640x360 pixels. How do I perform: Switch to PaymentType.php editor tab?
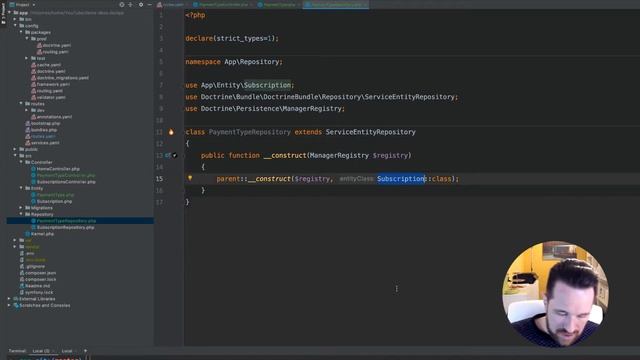(x=279, y=4)
